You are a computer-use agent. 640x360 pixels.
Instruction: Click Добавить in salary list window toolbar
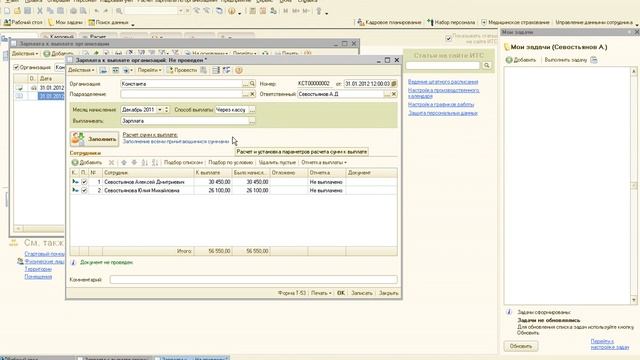click(58, 53)
